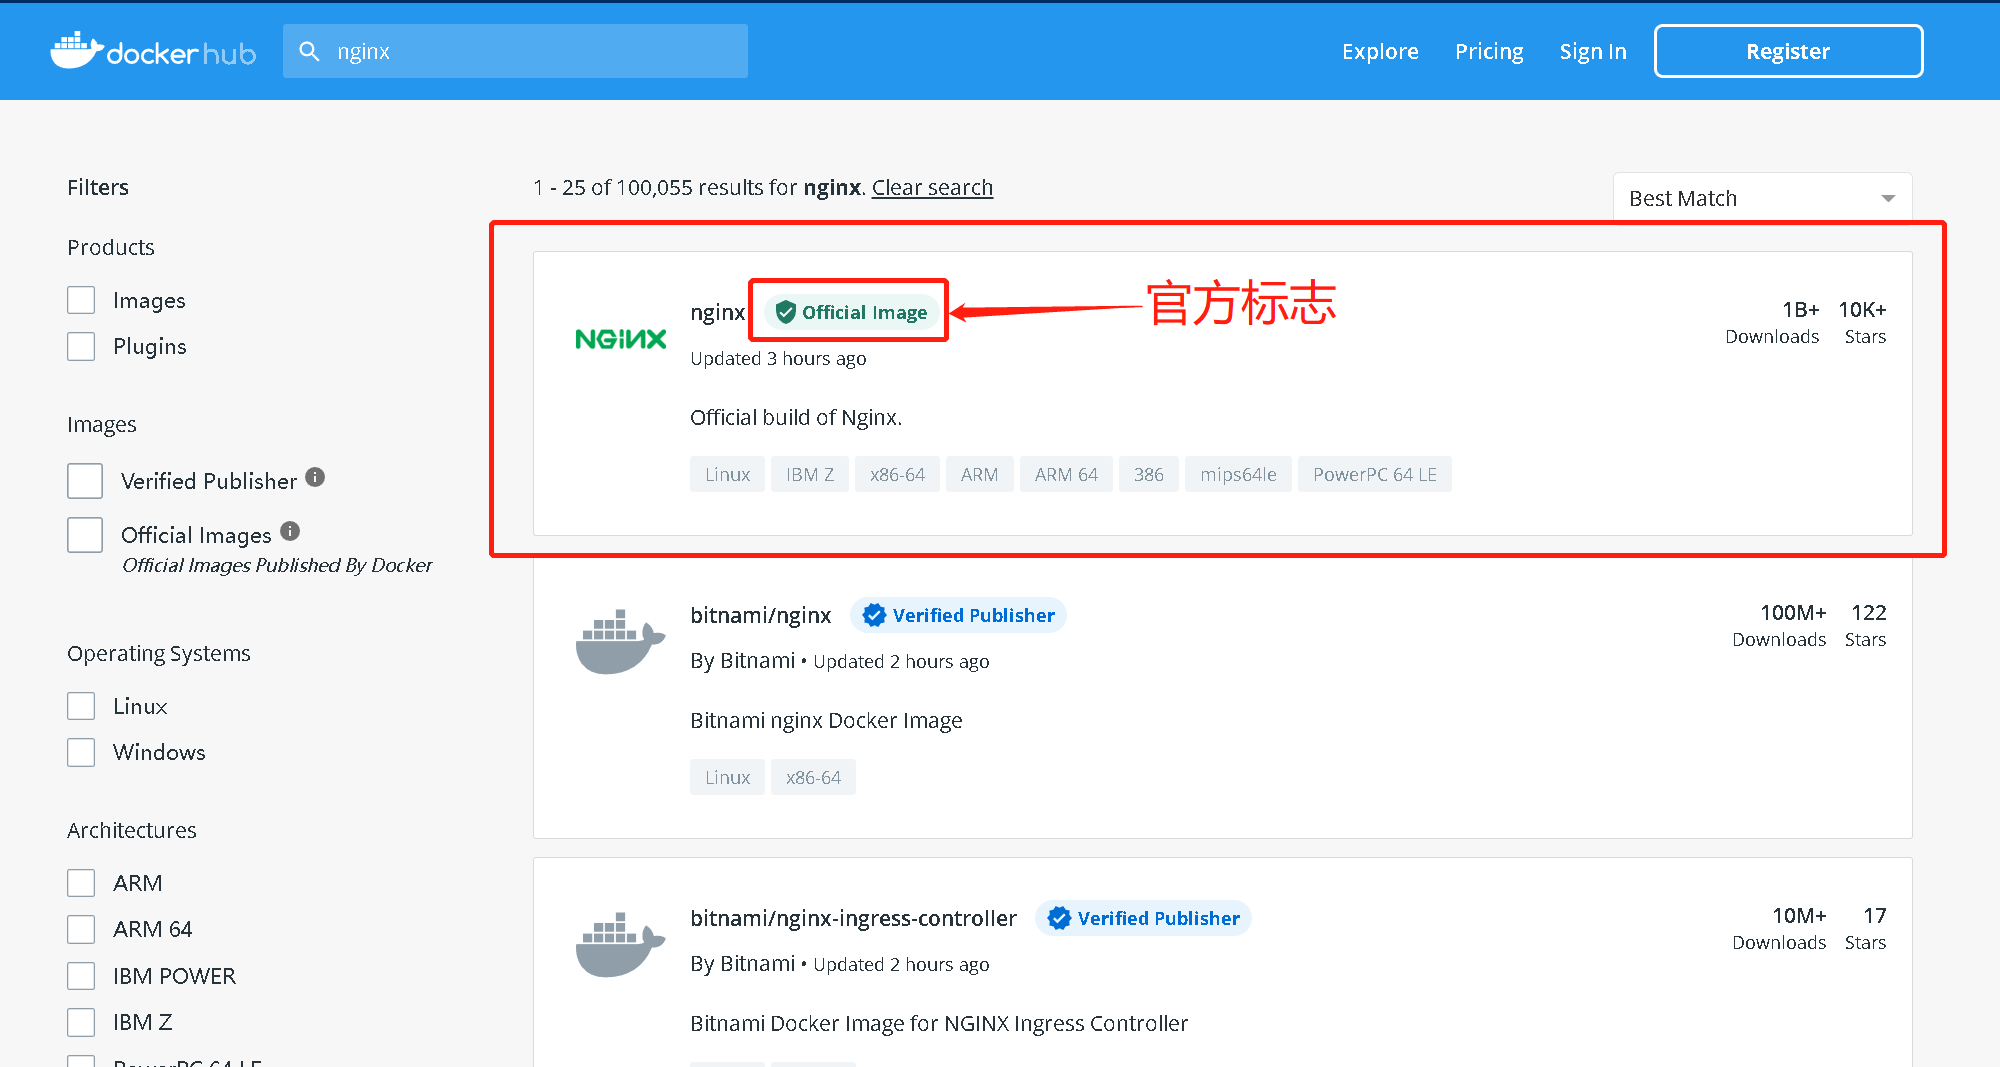Enable the Plugins checkbox
This screenshot has height=1067, width=2000.
81,346
